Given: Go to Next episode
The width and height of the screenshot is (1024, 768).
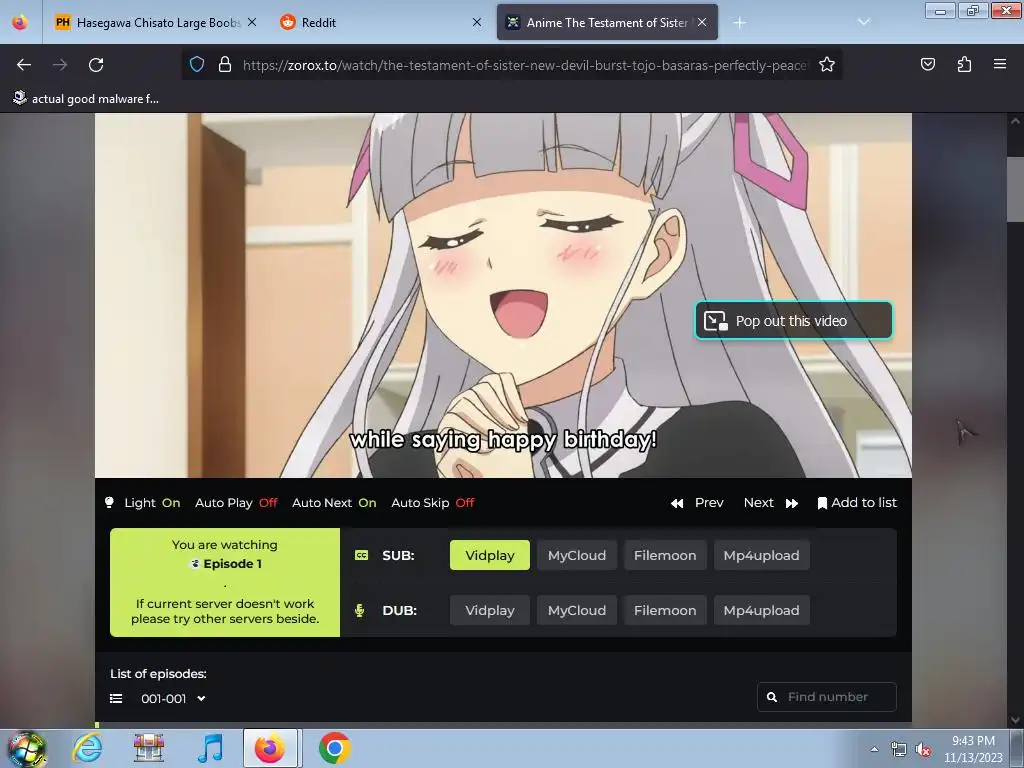Looking at the screenshot, I should coord(771,503).
